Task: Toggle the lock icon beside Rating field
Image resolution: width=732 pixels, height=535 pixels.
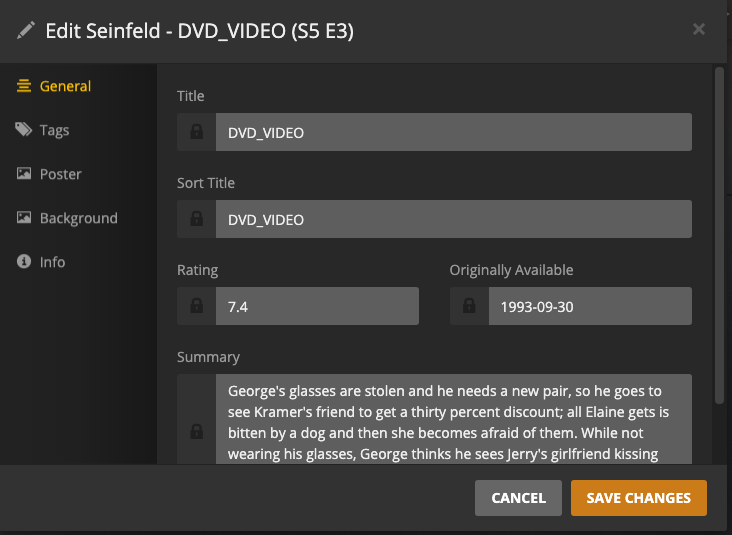Action: (197, 306)
